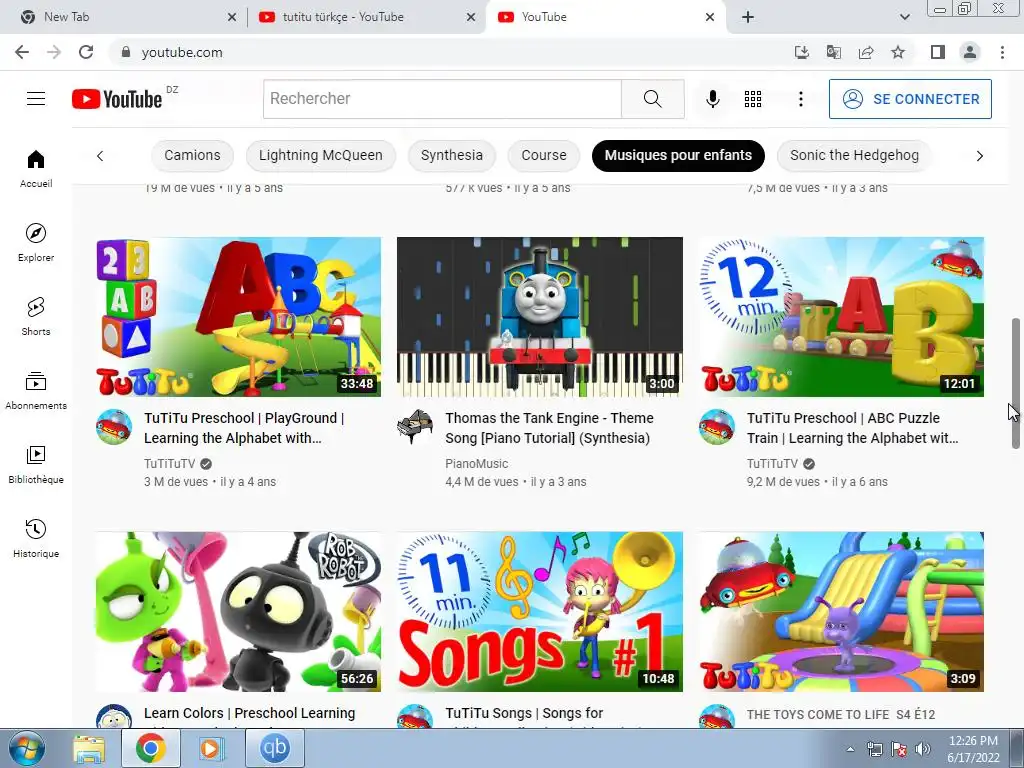This screenshot has width=1024, height=768.
Task: Click the YouTube logo
Action: tap(118, 99)
